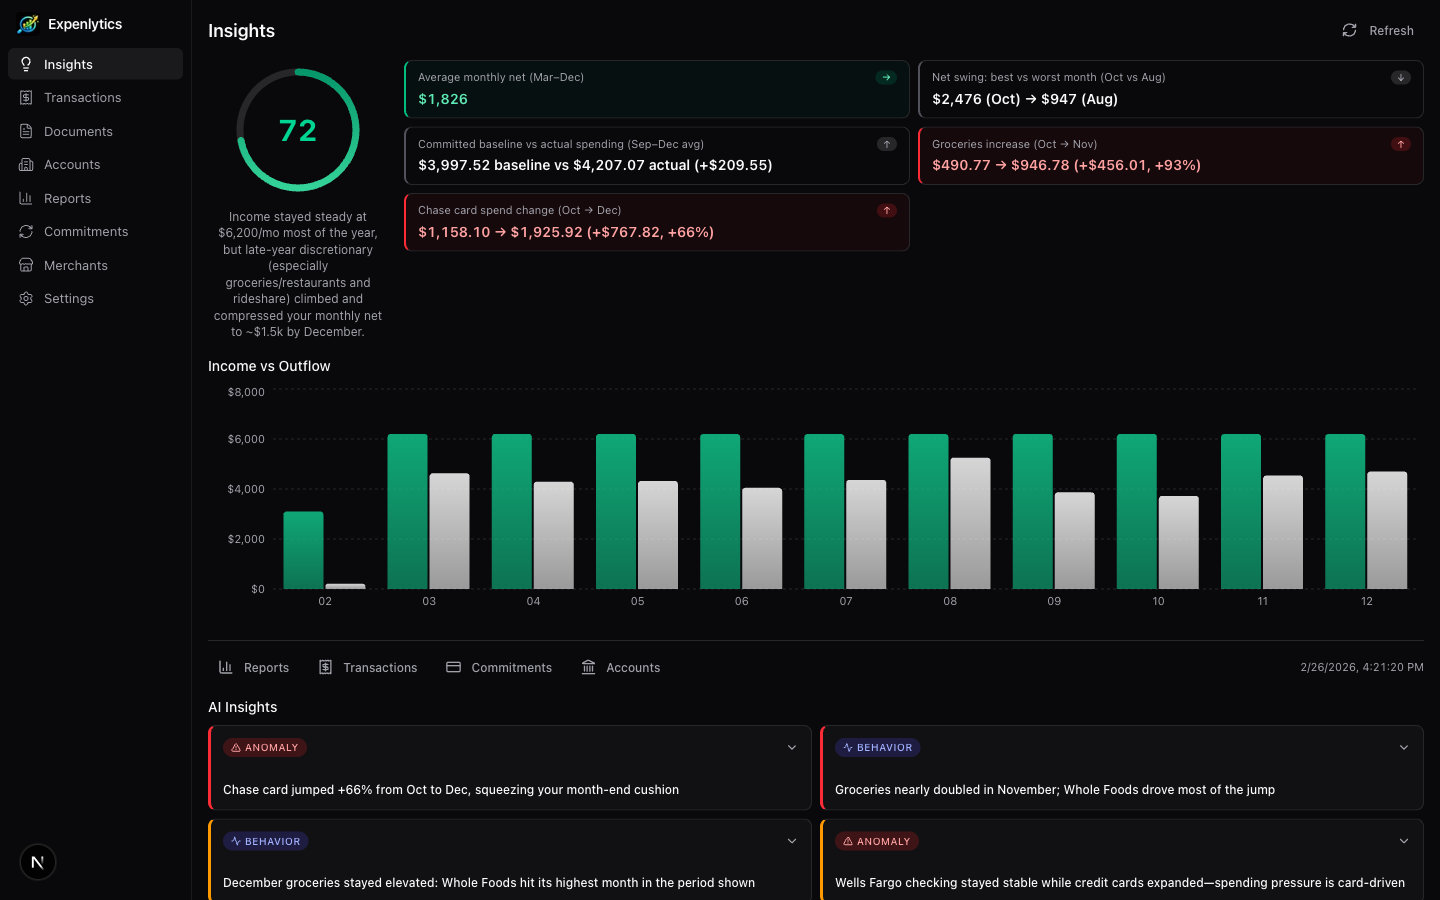Select the Accounts bank icon below the chart
The image size is (1440, 900).
588,667
